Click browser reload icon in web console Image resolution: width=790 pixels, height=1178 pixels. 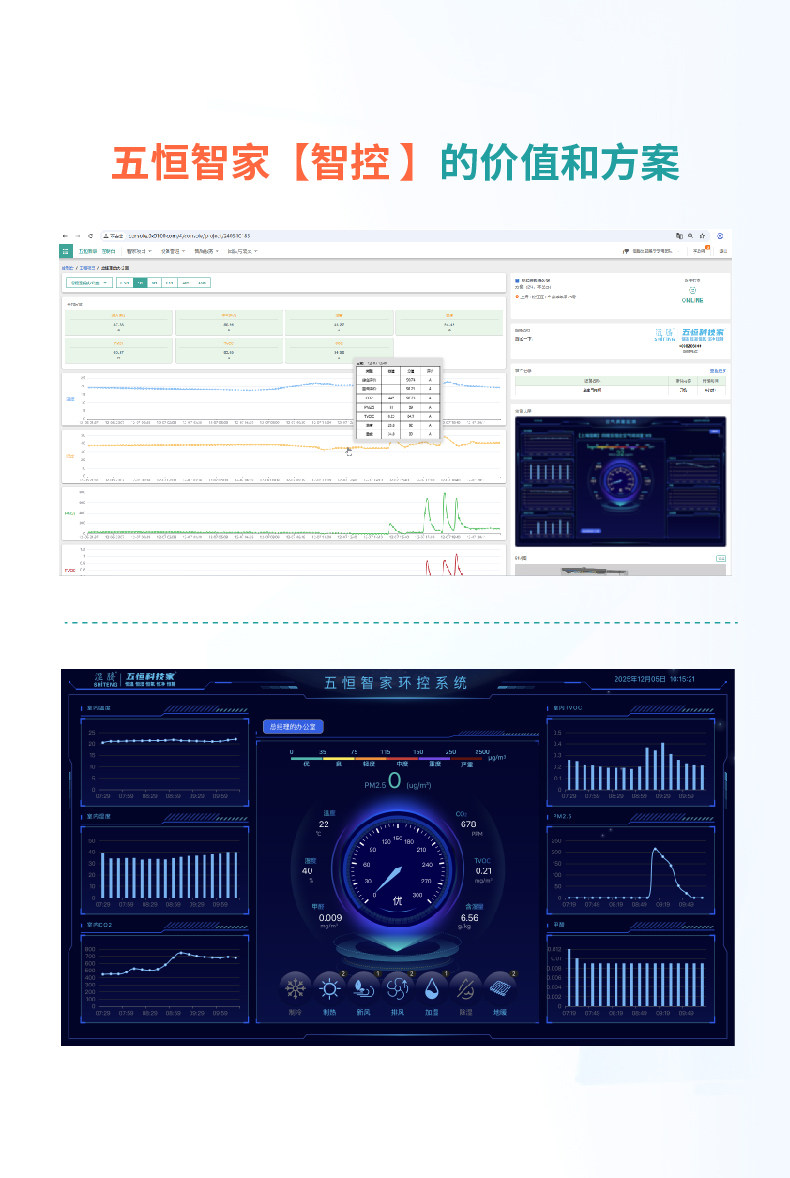90,236
